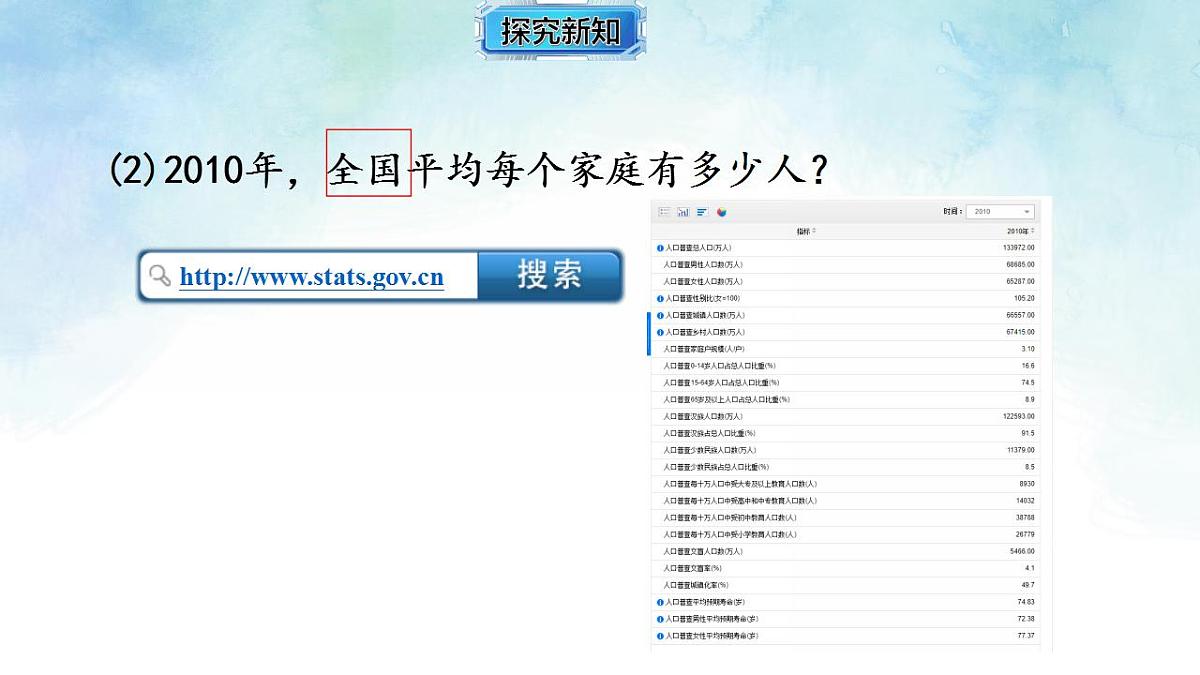The width and height of the screenshot is (1200, 675).
Task: Select row 人口普查少数民族人口数(万人)
Action: [846, 450]
